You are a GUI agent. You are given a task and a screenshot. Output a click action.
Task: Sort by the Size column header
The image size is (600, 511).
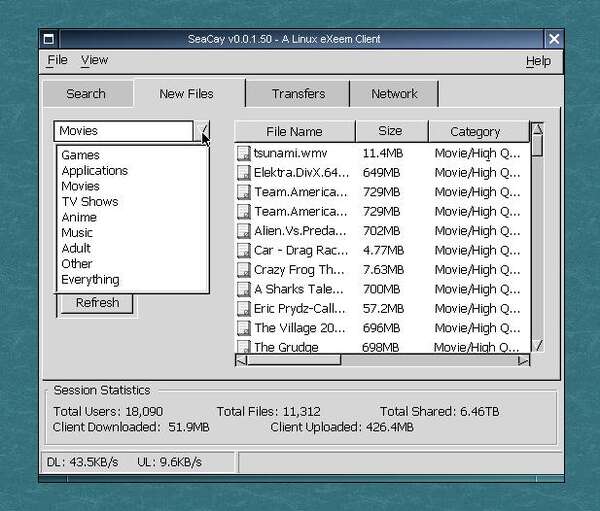coord(391,131)
